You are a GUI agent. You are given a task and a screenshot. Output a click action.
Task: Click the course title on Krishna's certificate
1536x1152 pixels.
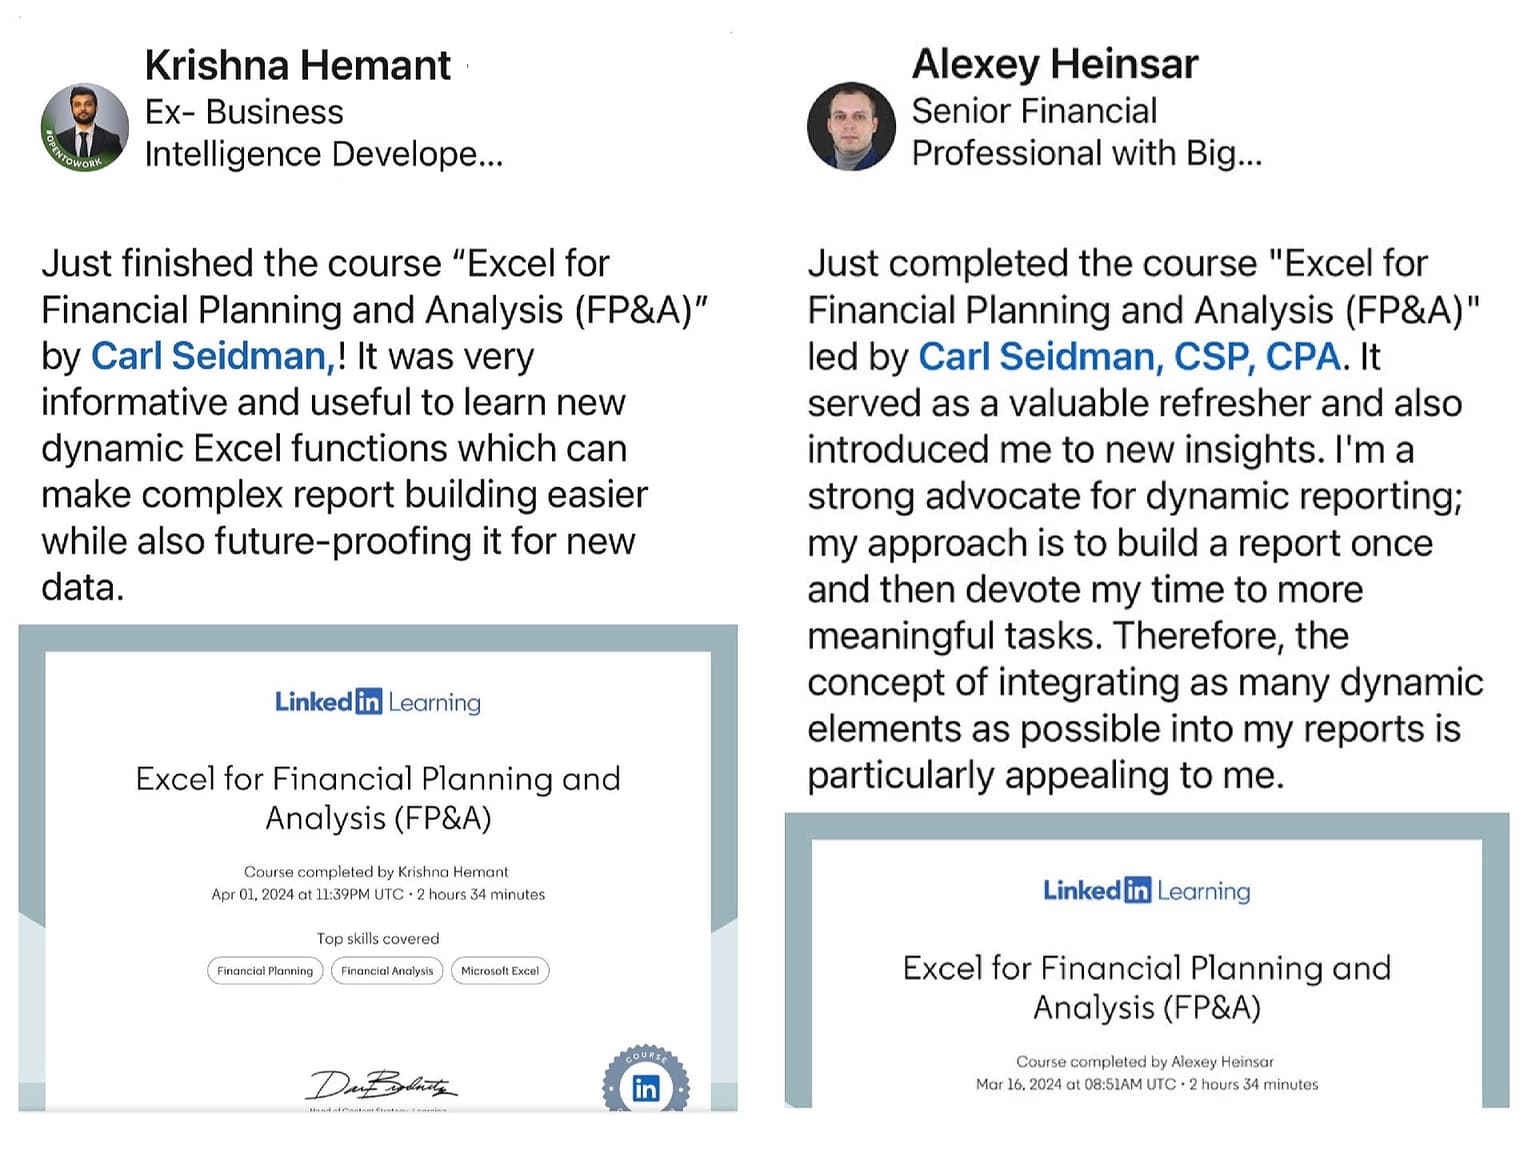(x=378, y=798)
